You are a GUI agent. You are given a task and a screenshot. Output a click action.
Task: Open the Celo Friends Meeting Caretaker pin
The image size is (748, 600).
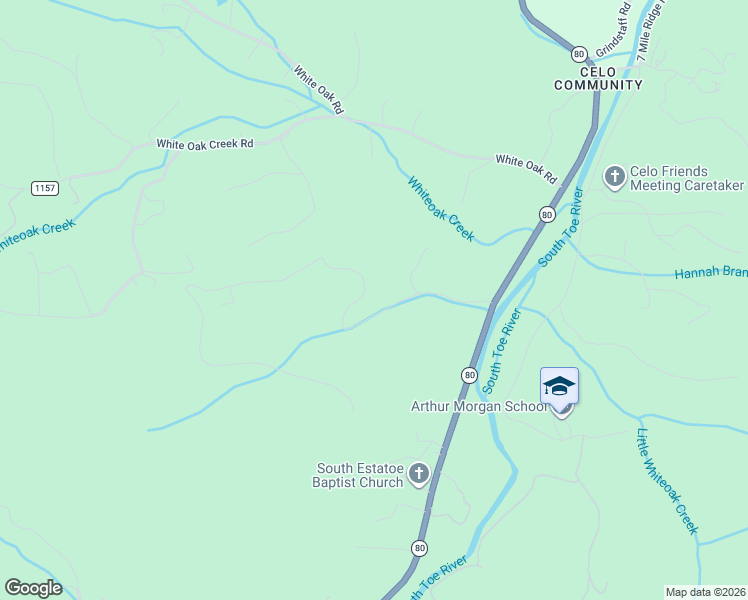(614, 177)
